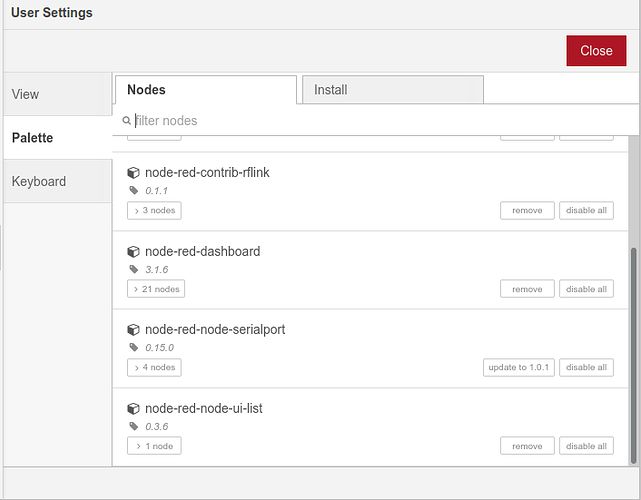Update serialport to version 1.0.1
The height and width of the screenshot is (500, 641).
point(519,368)
